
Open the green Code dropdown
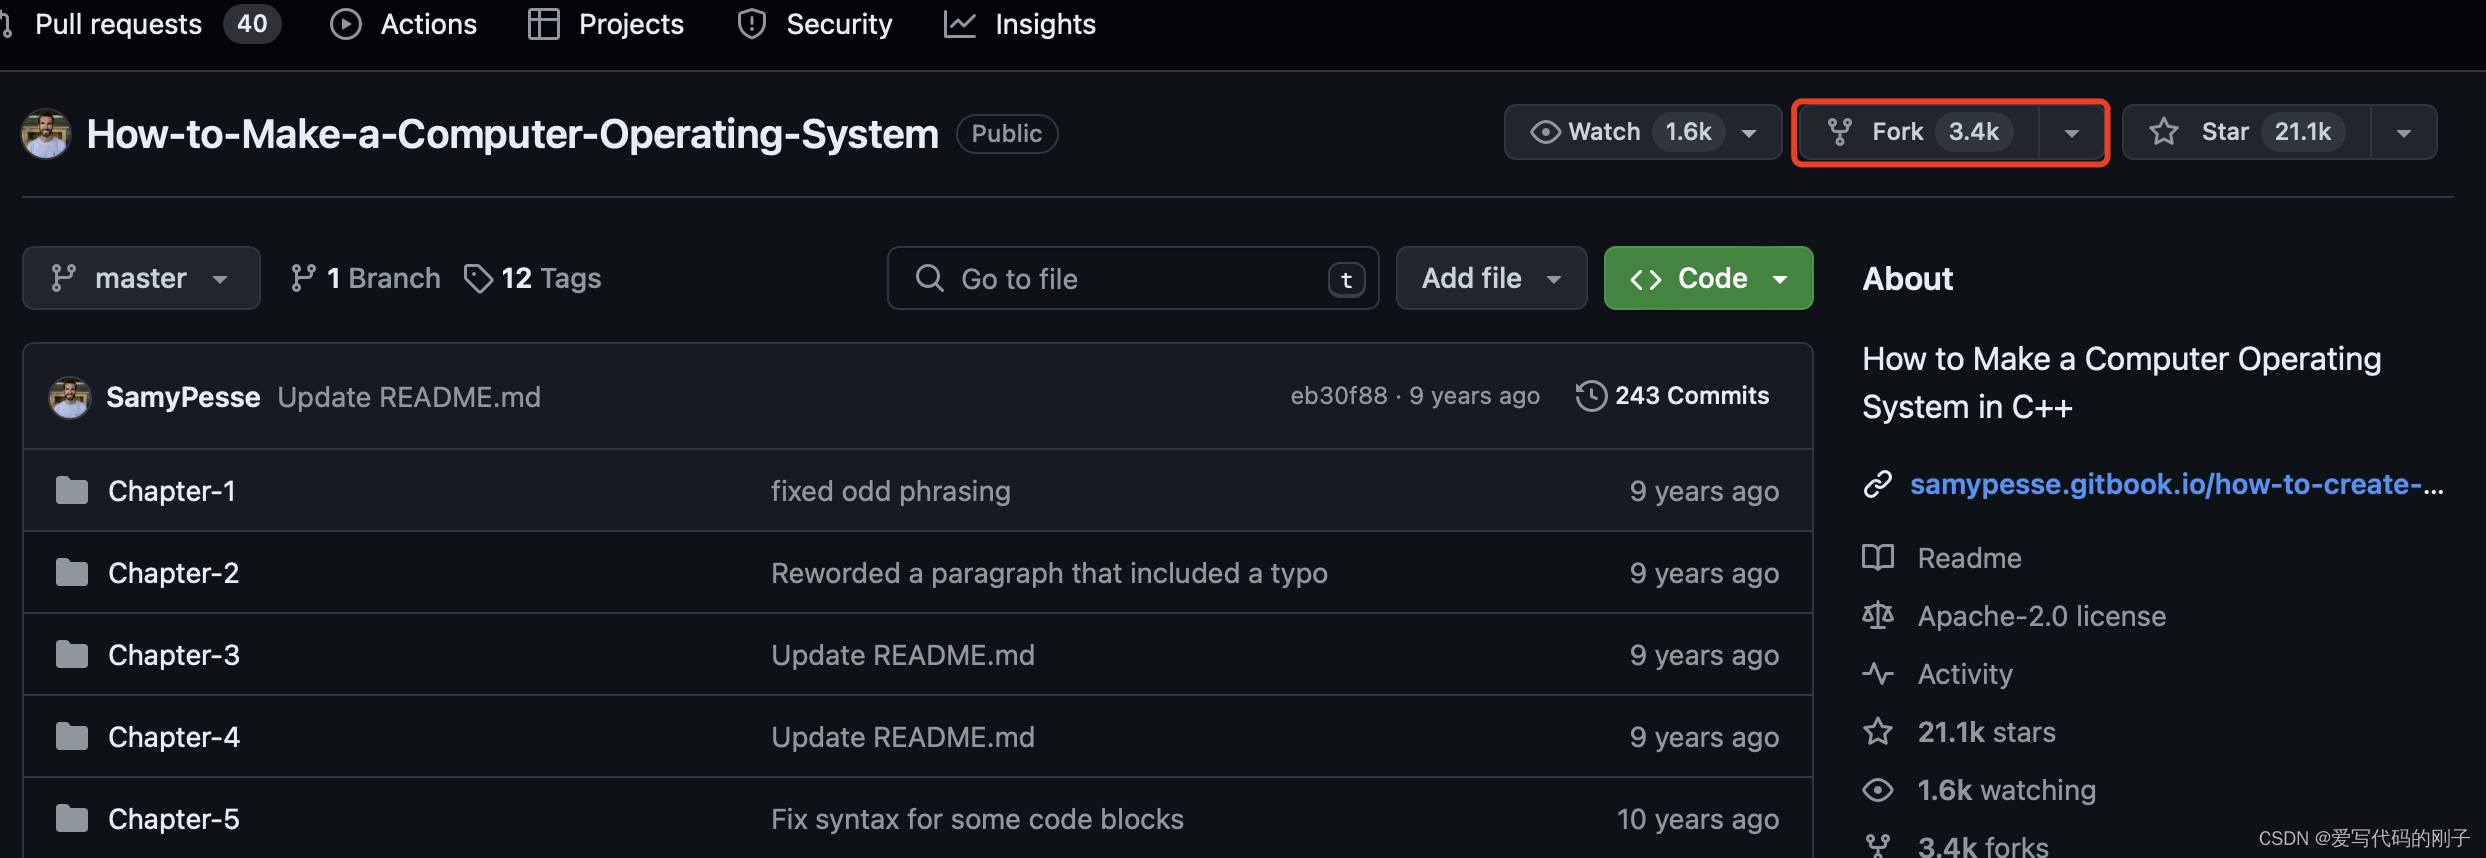(1708, 278)
